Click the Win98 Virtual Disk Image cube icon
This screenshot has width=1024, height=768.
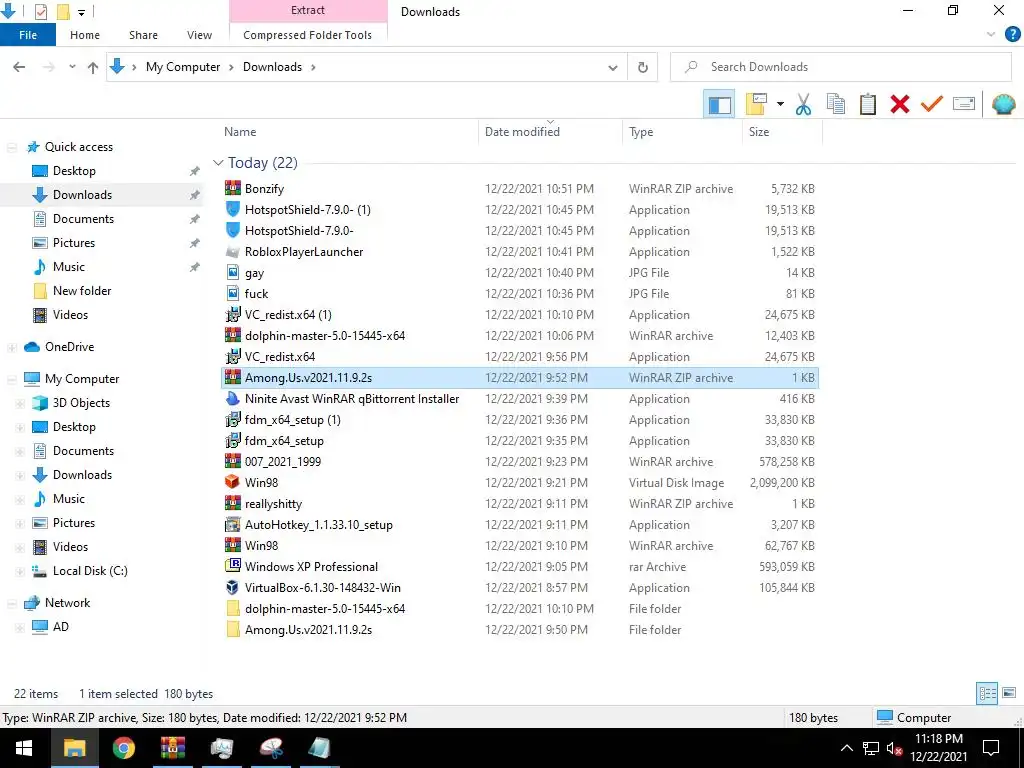(x=232, y=483)
